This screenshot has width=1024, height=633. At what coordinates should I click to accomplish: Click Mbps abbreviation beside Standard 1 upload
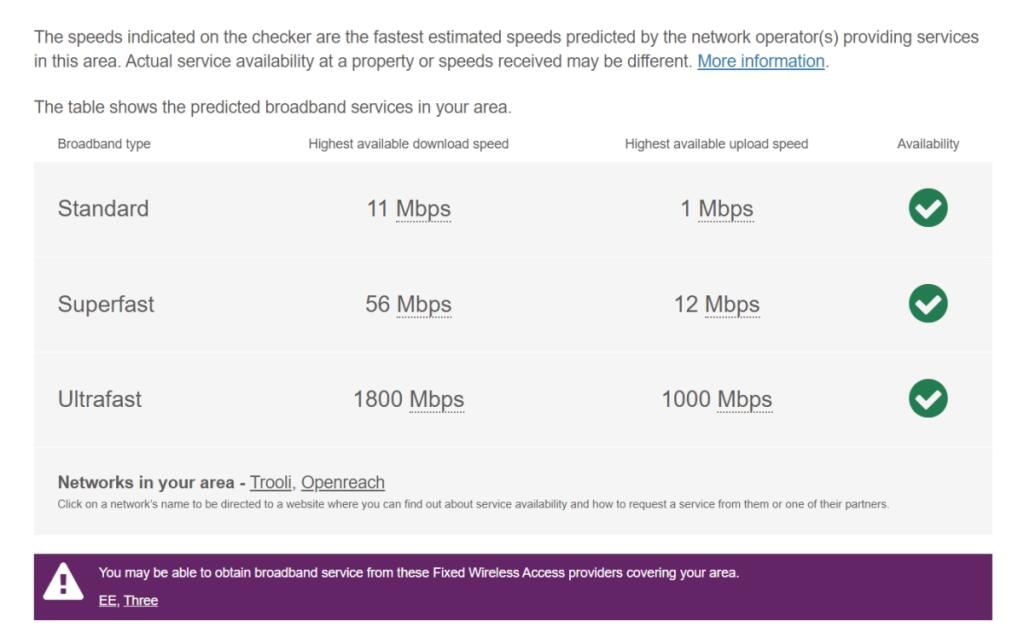click(x=726, y=209)
